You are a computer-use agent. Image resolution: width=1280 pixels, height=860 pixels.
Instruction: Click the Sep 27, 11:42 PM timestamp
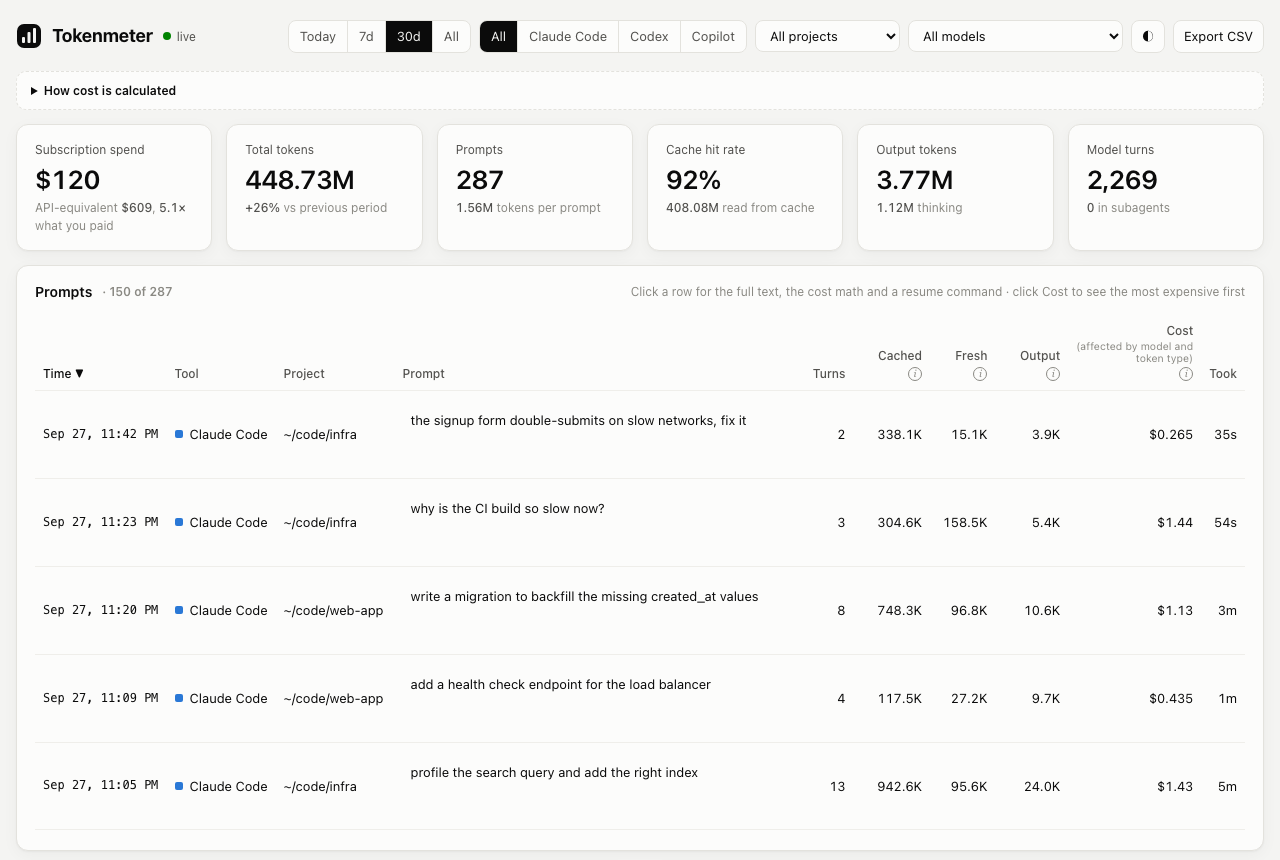100,434
